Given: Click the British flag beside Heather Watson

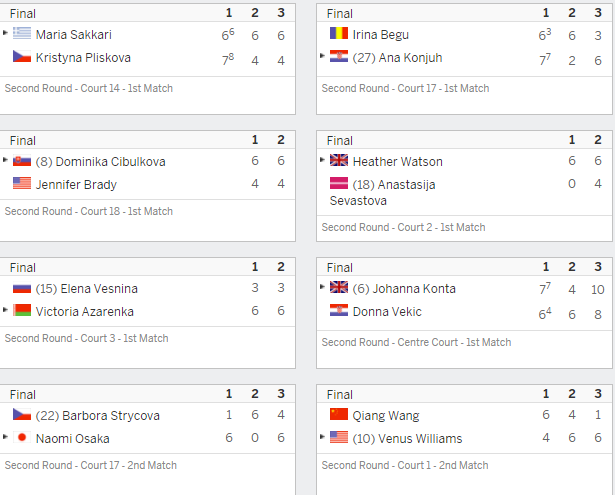Looking at the screenshot, I should (339, 160).
